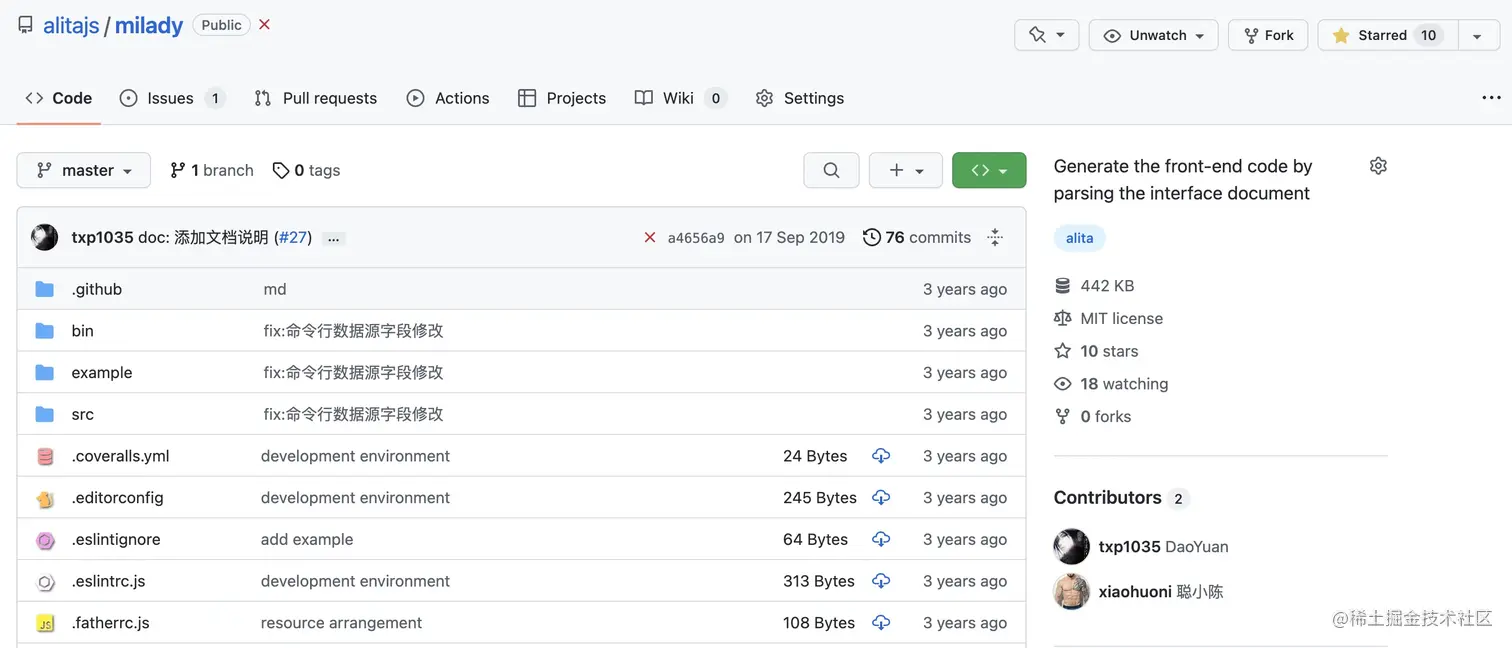Click the JS icon of .fatherrc.js
This screenshot has height=648, width=1512.
click(x=45, y=623)
